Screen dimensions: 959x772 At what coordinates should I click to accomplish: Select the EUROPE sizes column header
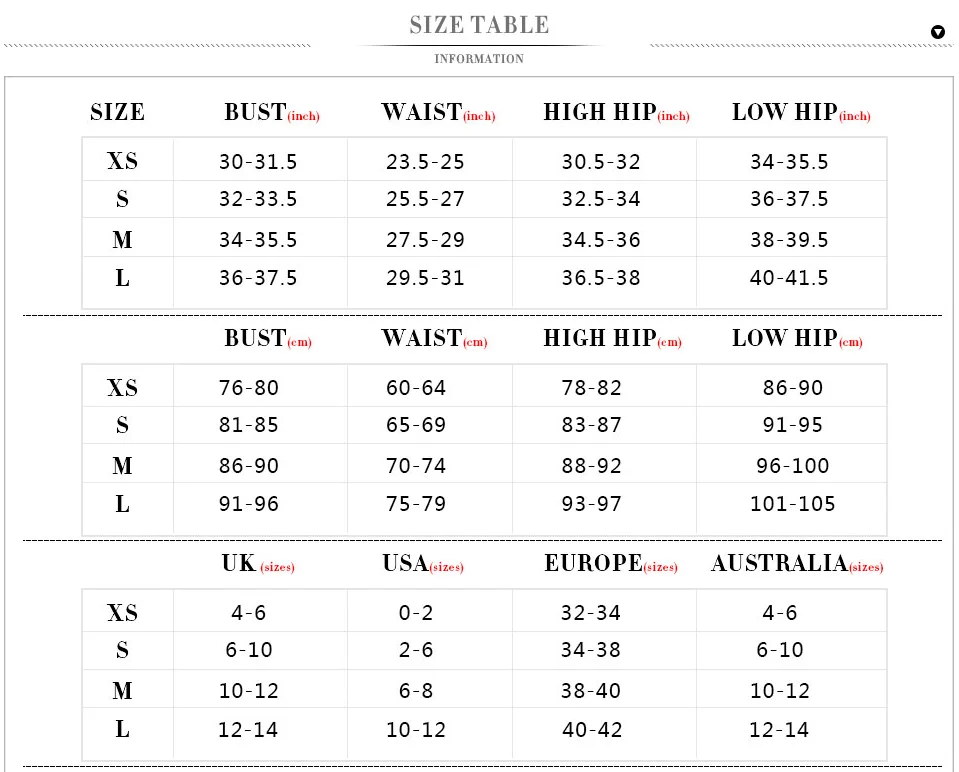point(611,563)
